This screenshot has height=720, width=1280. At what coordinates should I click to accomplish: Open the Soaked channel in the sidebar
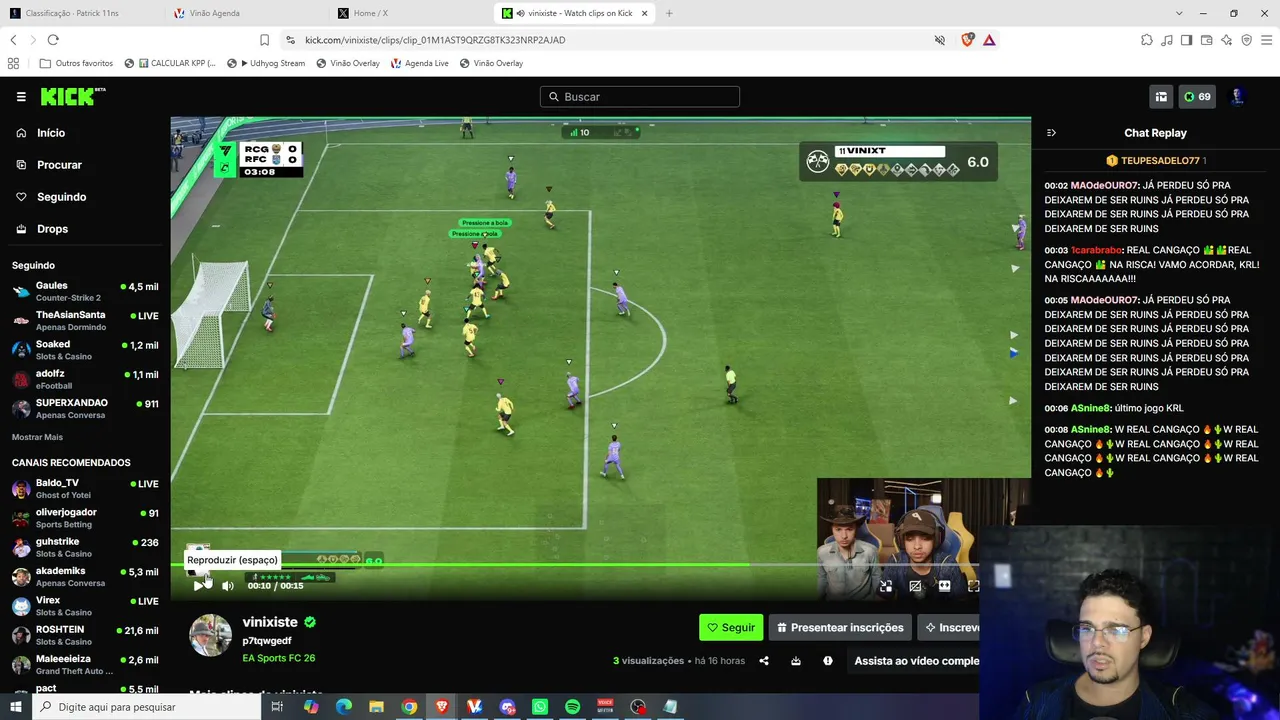point(85,350)
